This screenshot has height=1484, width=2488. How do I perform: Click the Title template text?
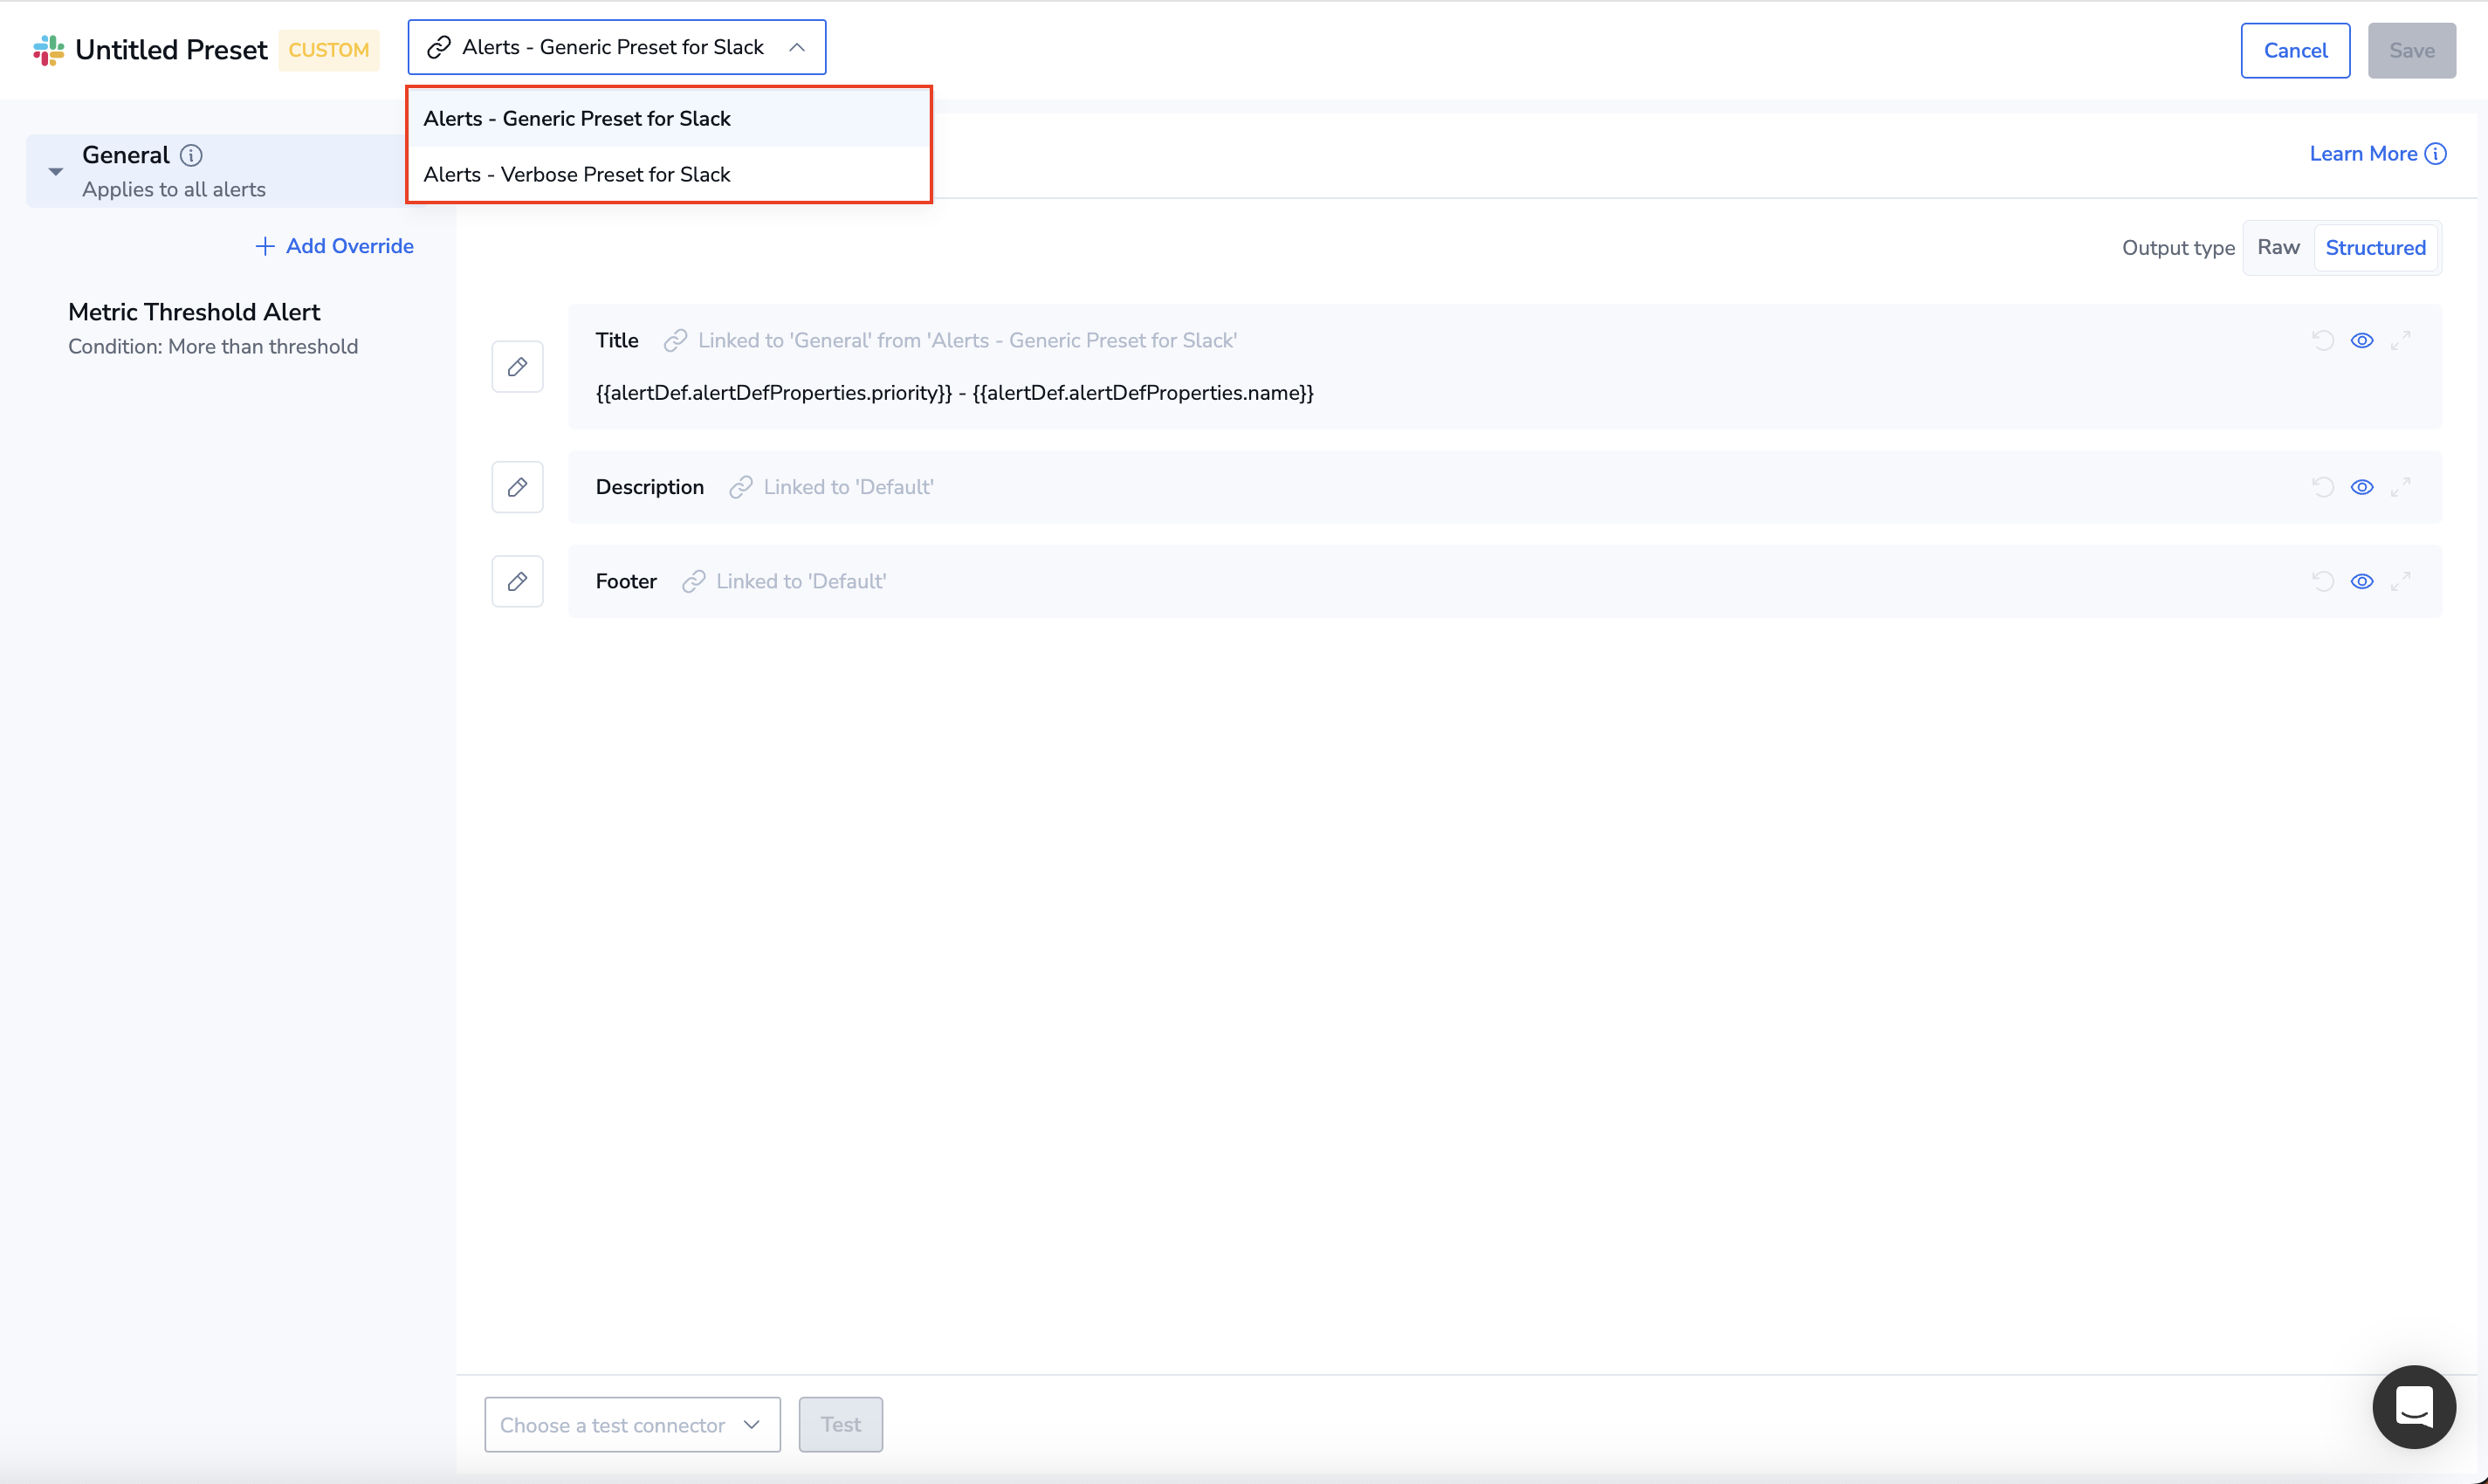(x=954, y=393)
